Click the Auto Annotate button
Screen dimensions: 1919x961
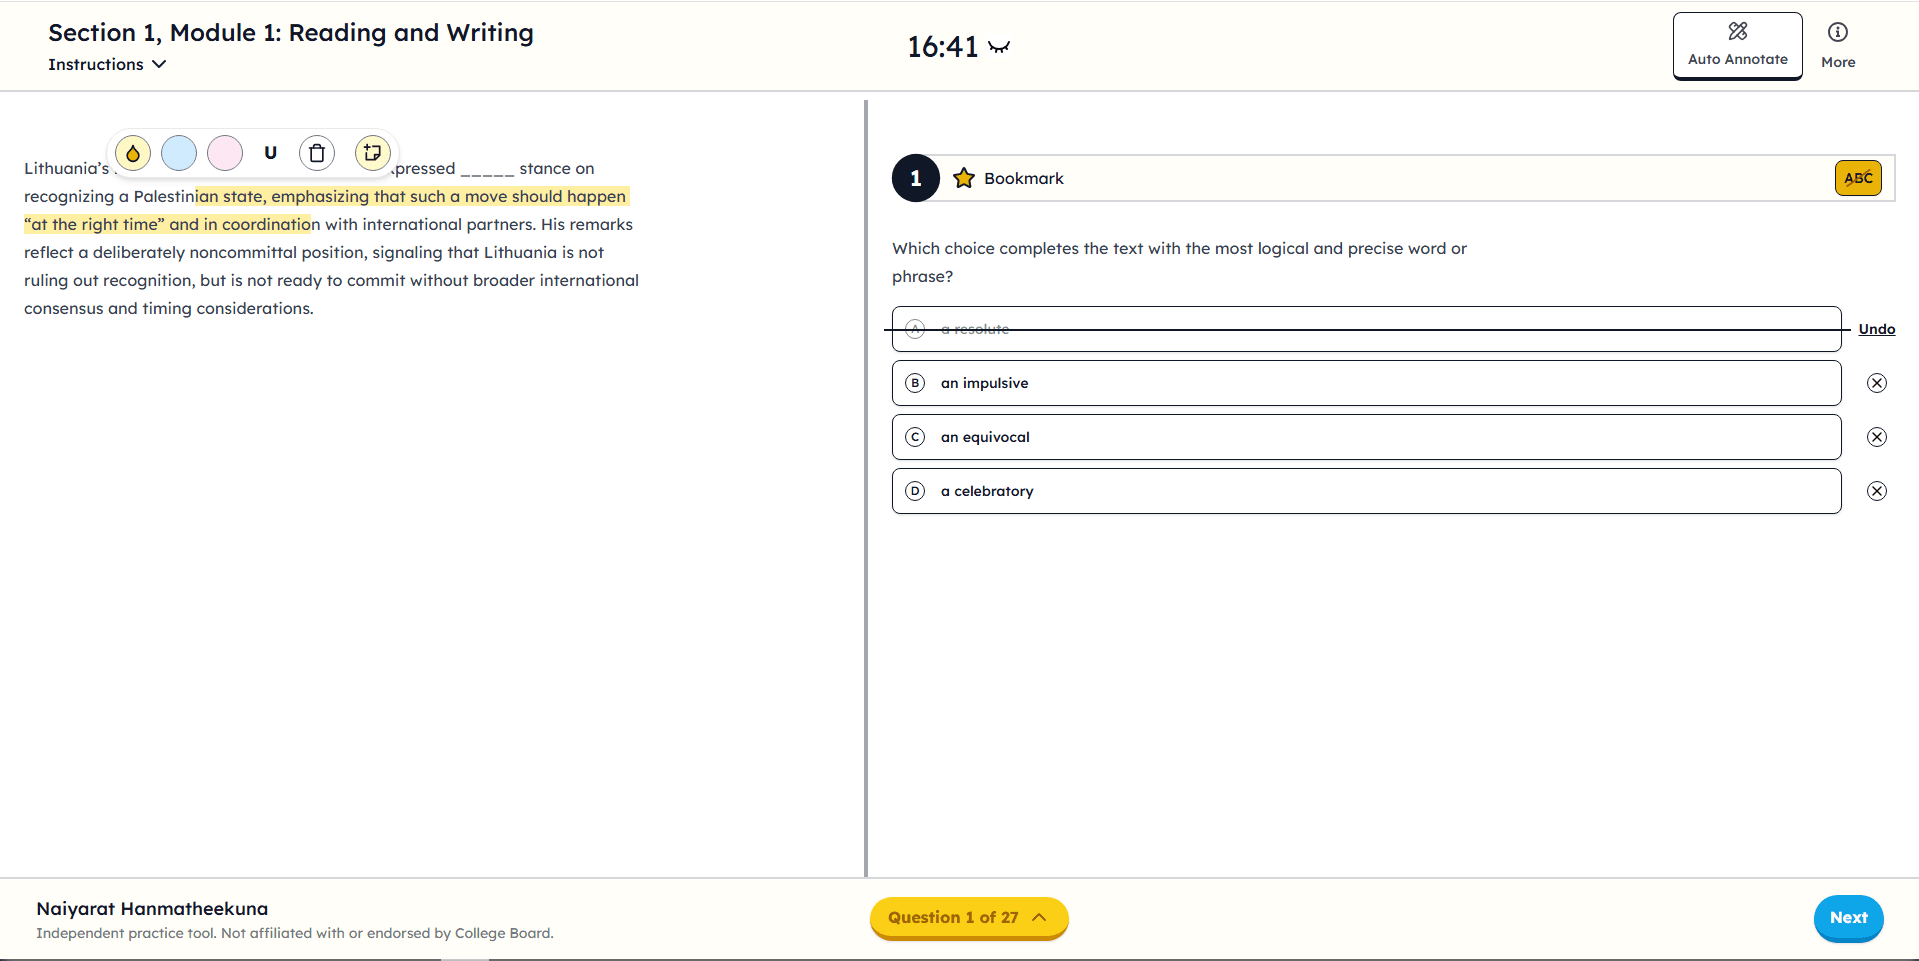[x=1737, y=46]
